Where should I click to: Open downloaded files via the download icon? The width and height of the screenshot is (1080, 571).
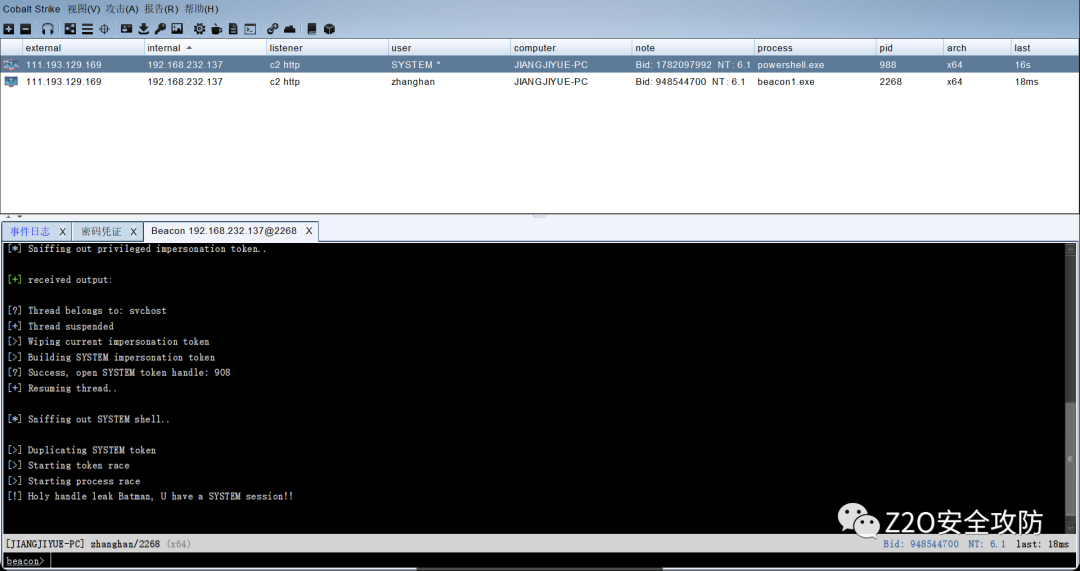click(x=143, y=29)
